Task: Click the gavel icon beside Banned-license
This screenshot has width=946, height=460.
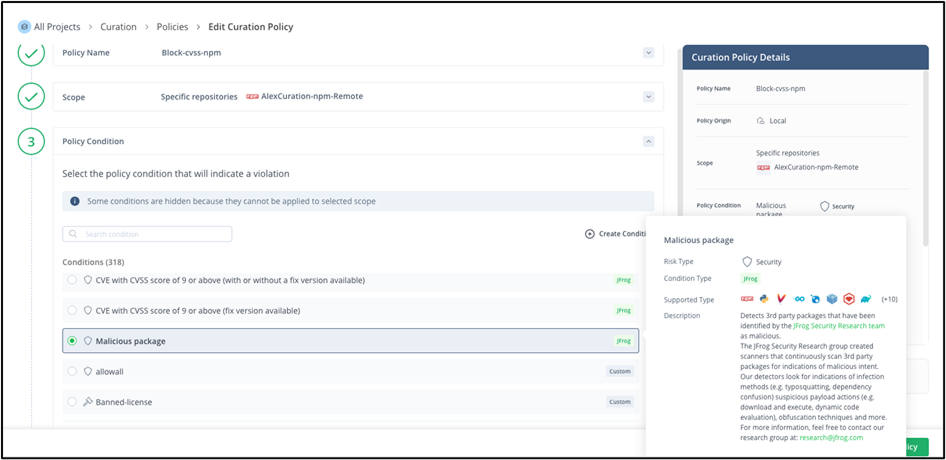Action: [87, 402]
